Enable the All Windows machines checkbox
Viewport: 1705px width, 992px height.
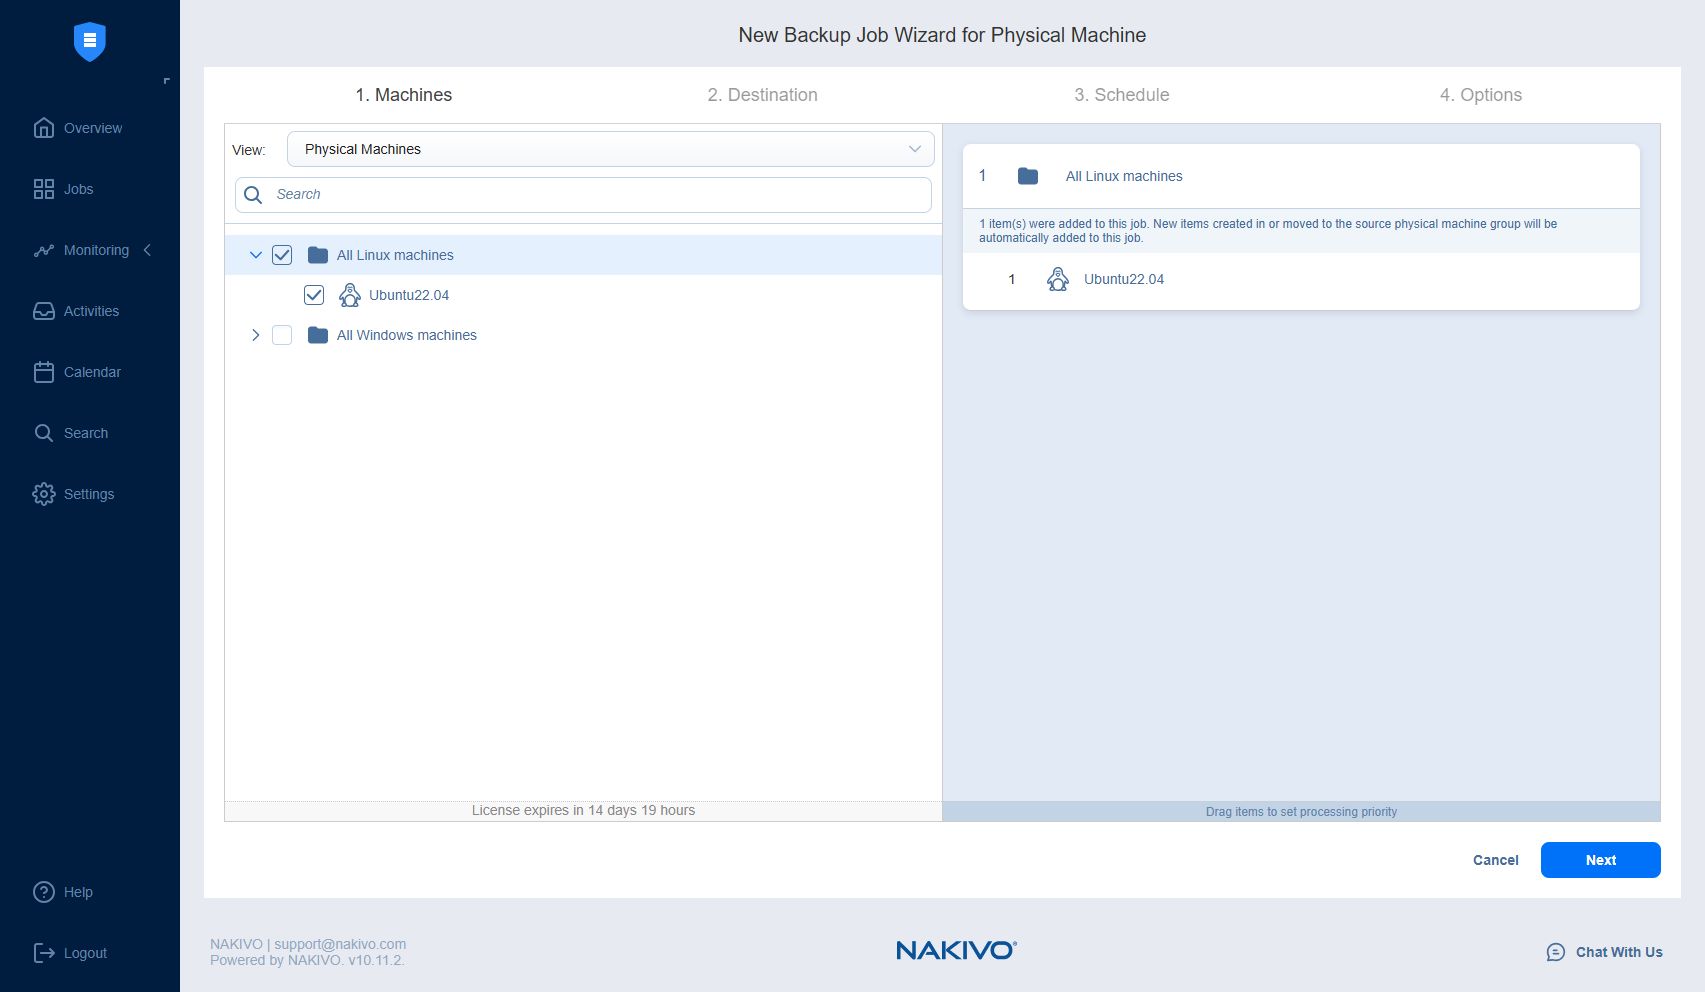[282, 335]
